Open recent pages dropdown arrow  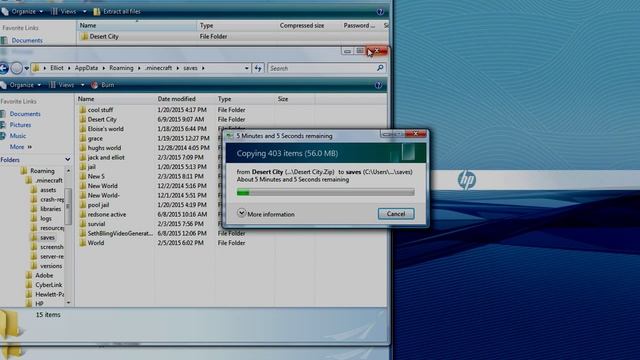tap(27, 68)
